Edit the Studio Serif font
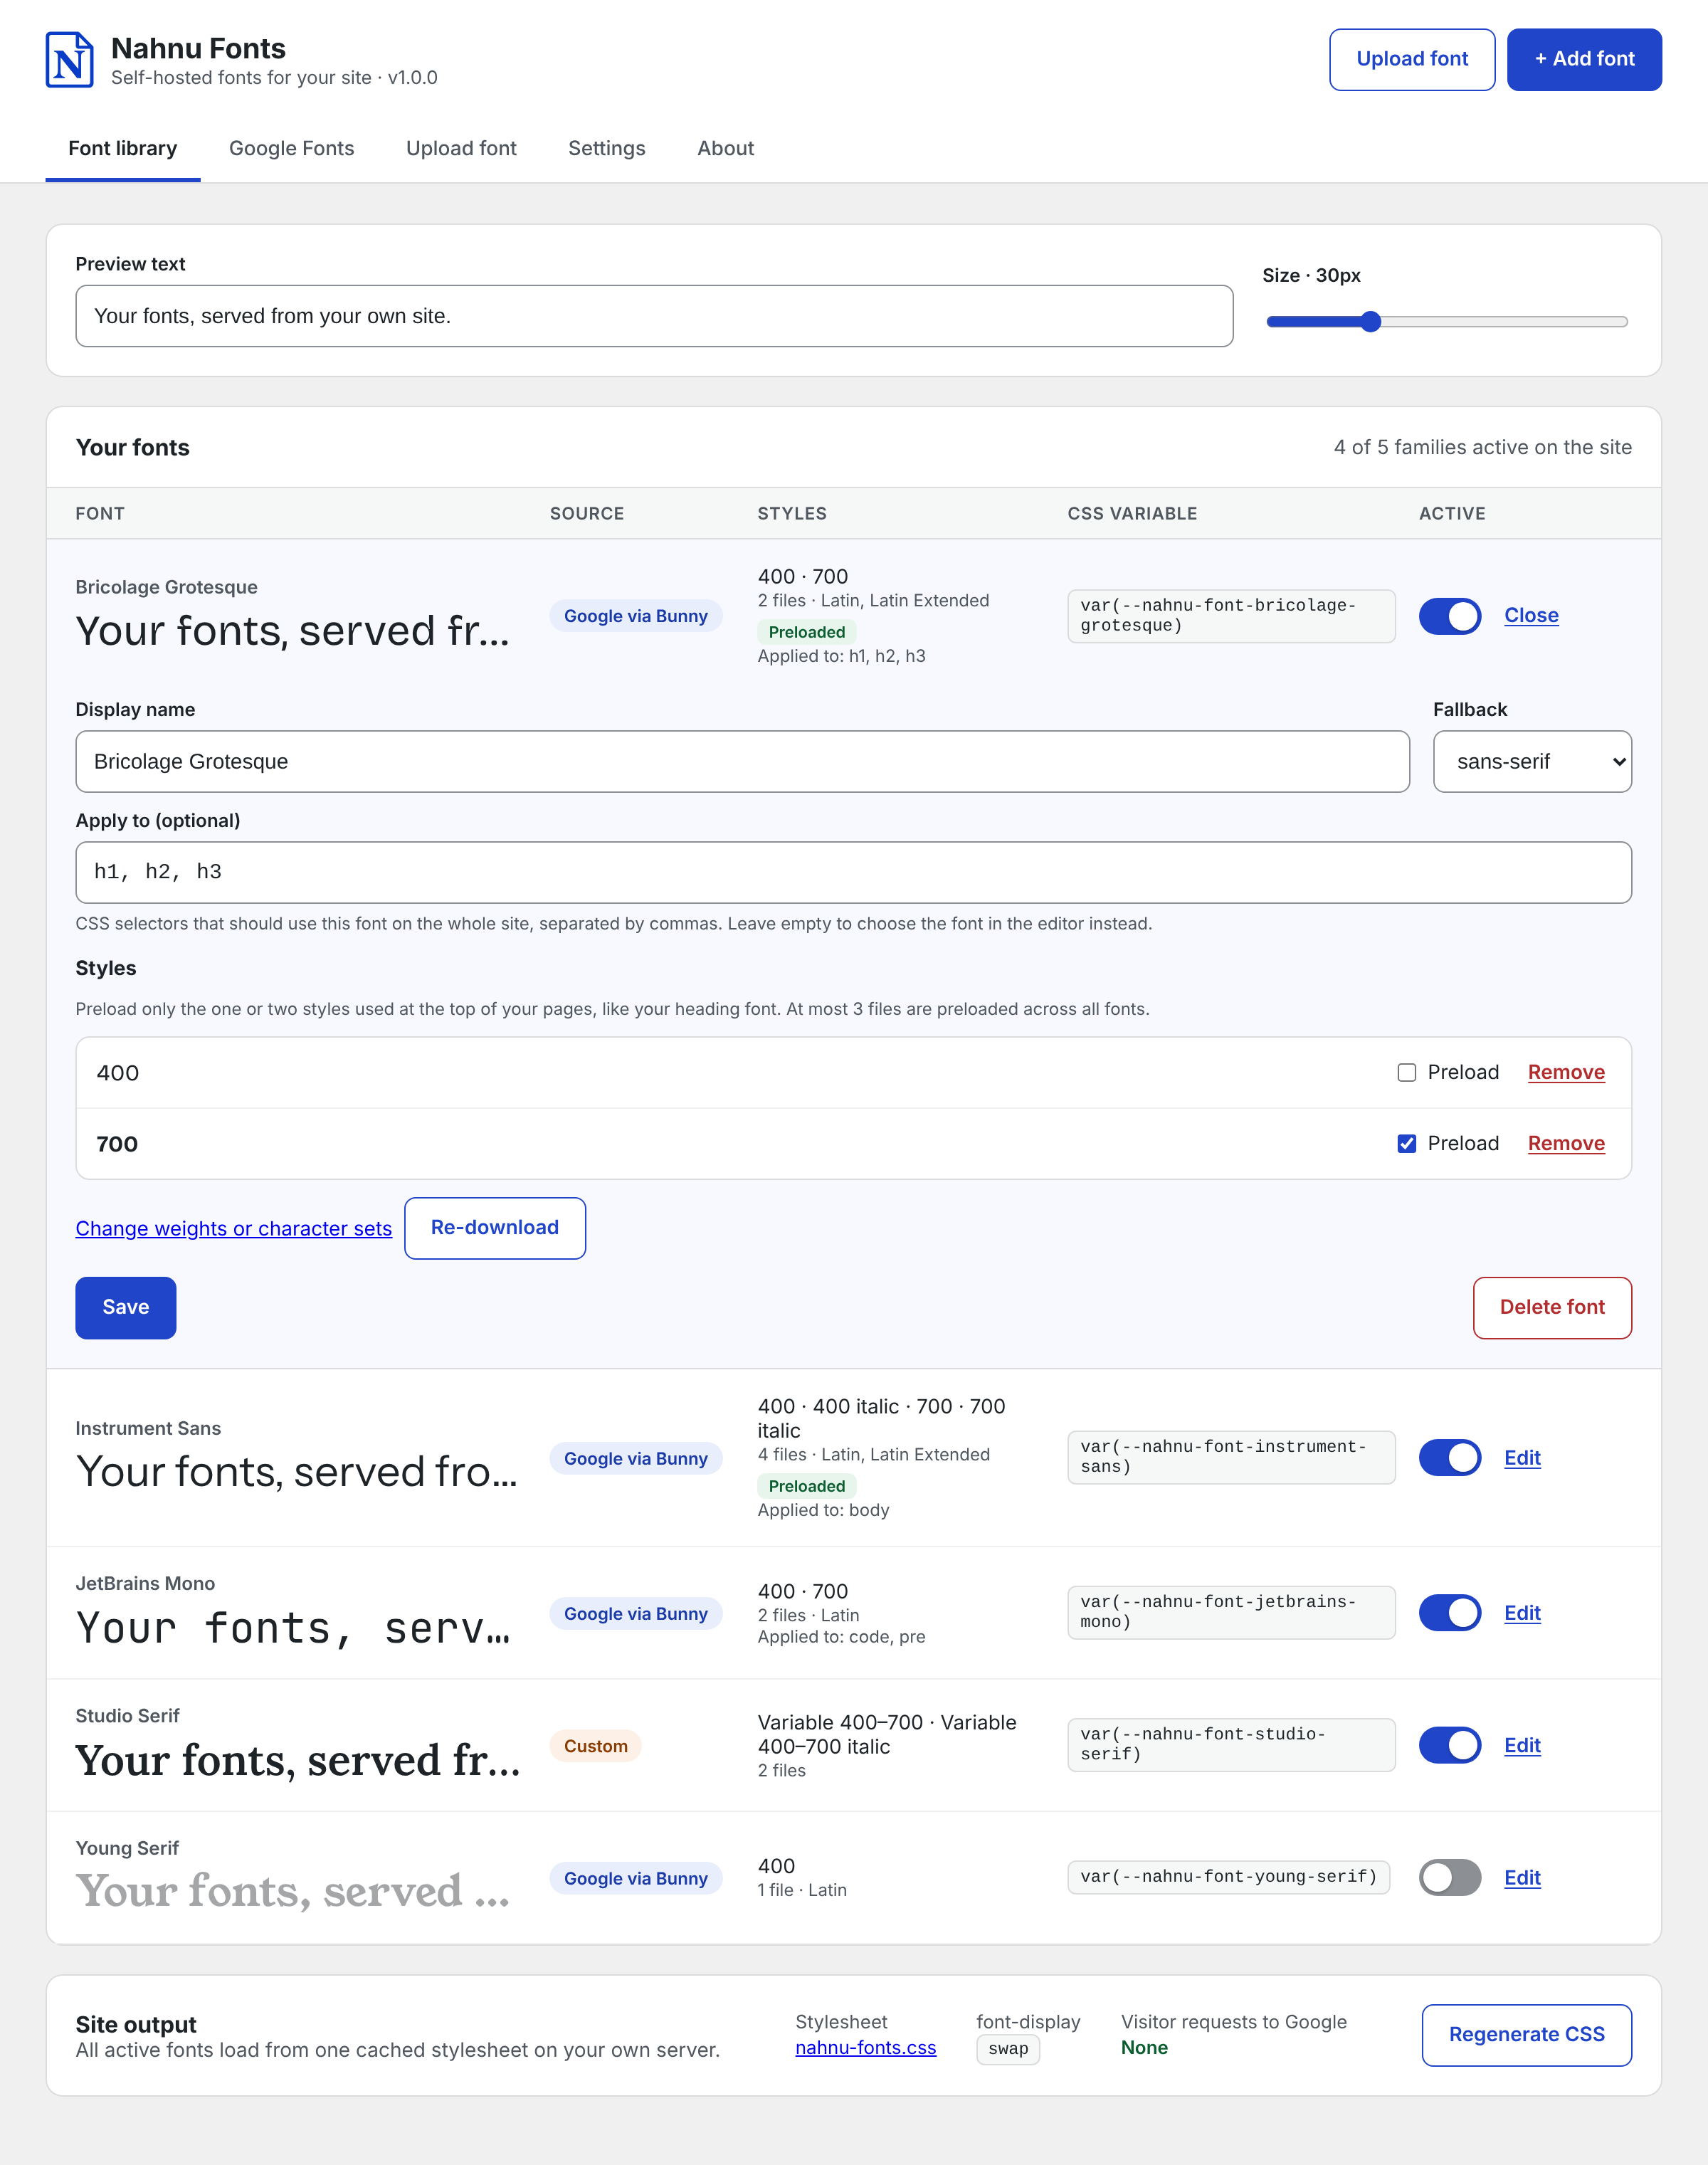Image resolution: width=1708 pixels, height=2165 pixels. click(1522, 1745)
